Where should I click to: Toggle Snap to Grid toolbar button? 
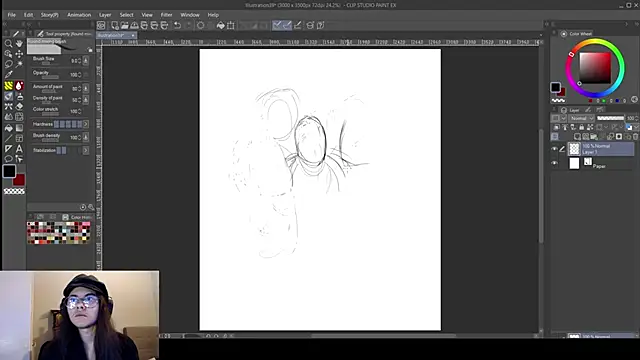298,25
